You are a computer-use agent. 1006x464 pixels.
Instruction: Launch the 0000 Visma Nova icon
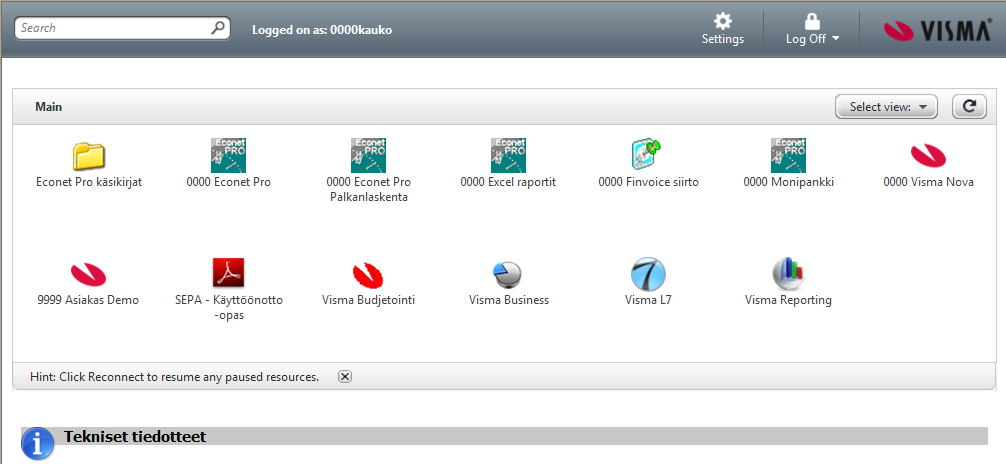[x=928, y=155]
